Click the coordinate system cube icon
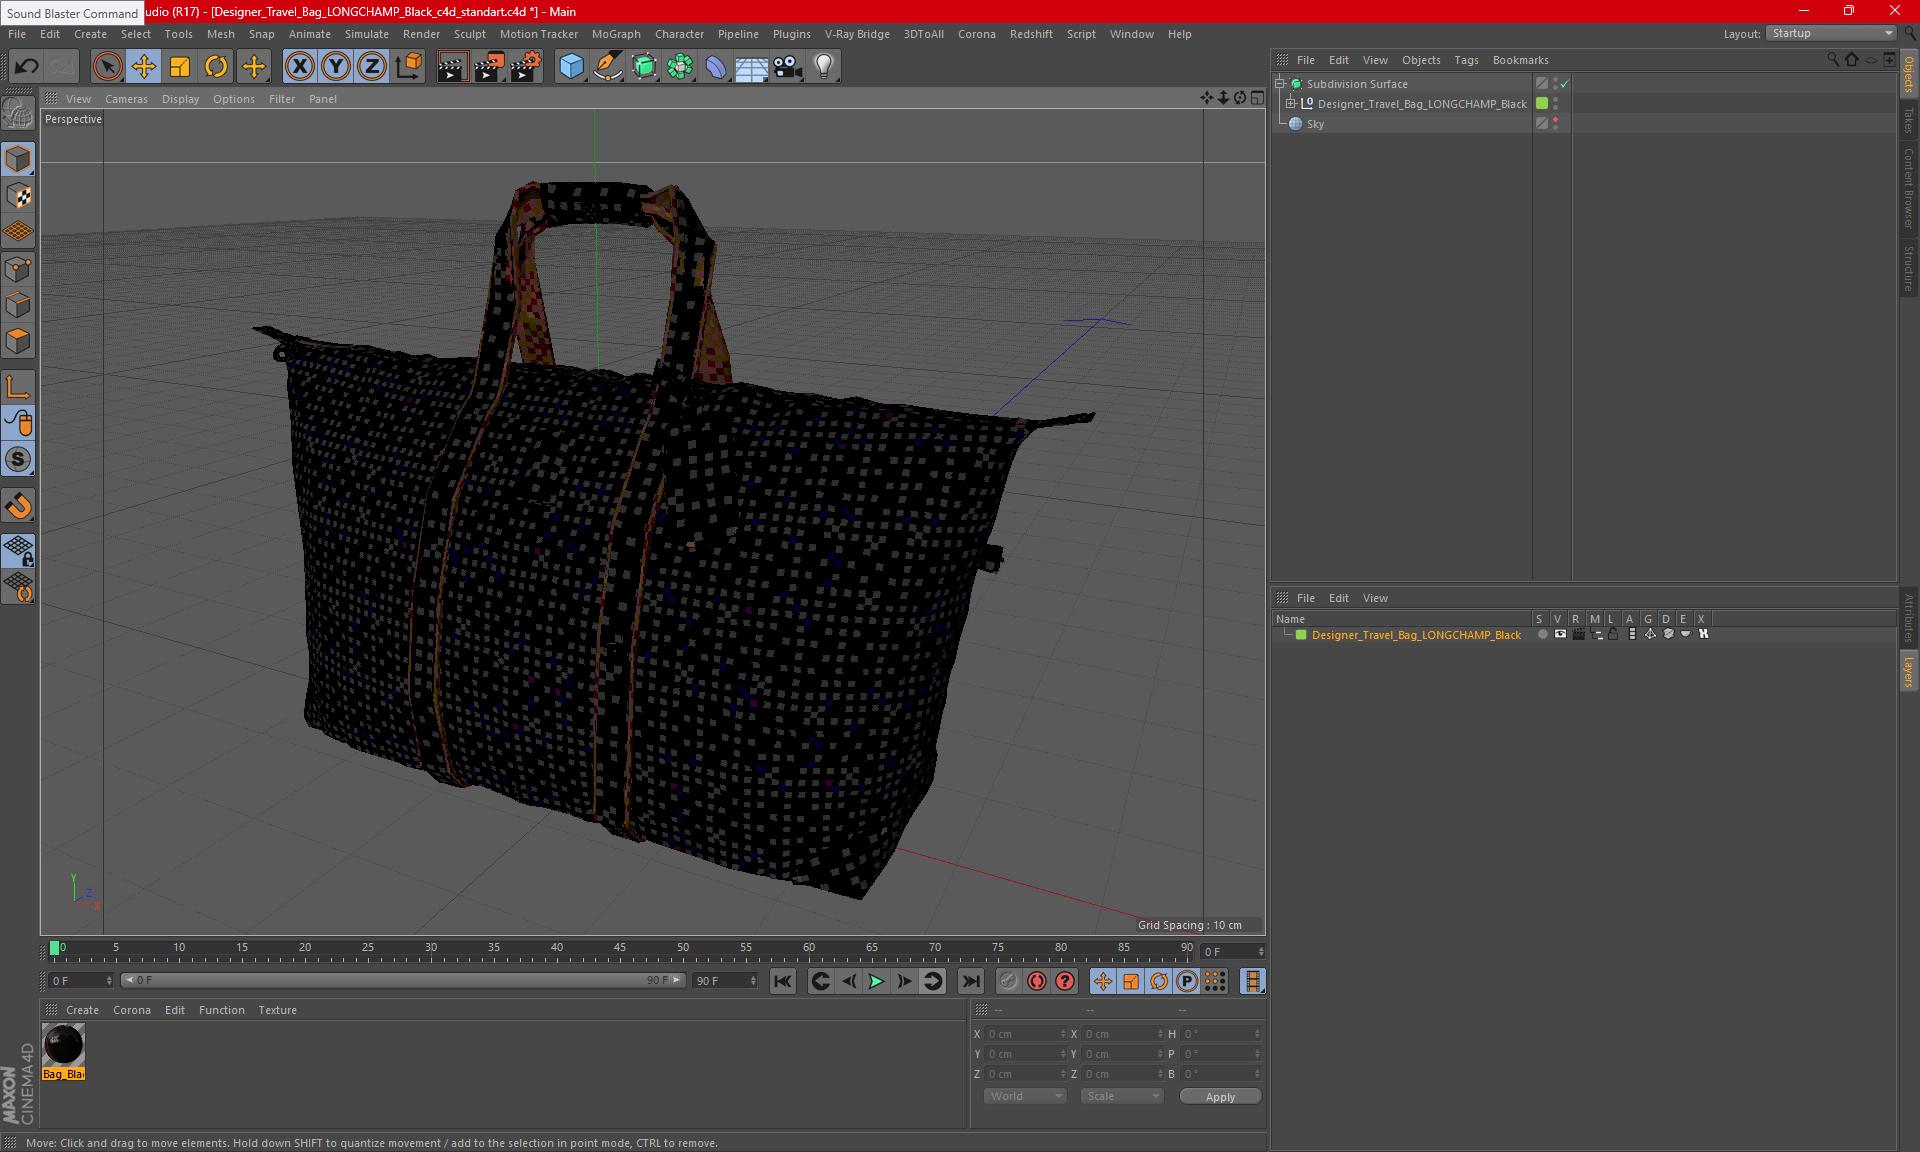1920x1152 pixels. [409, 67]
